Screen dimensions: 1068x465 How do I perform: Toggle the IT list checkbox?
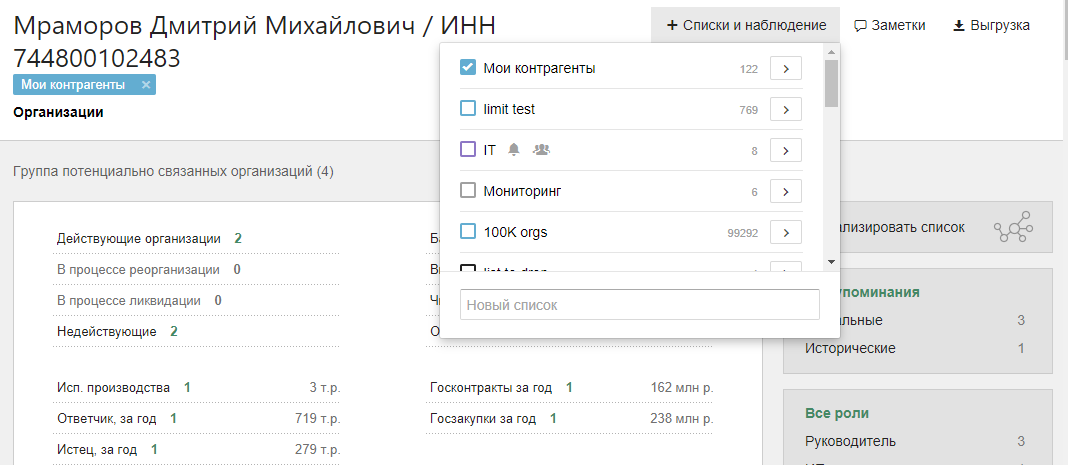click(468, 150)
